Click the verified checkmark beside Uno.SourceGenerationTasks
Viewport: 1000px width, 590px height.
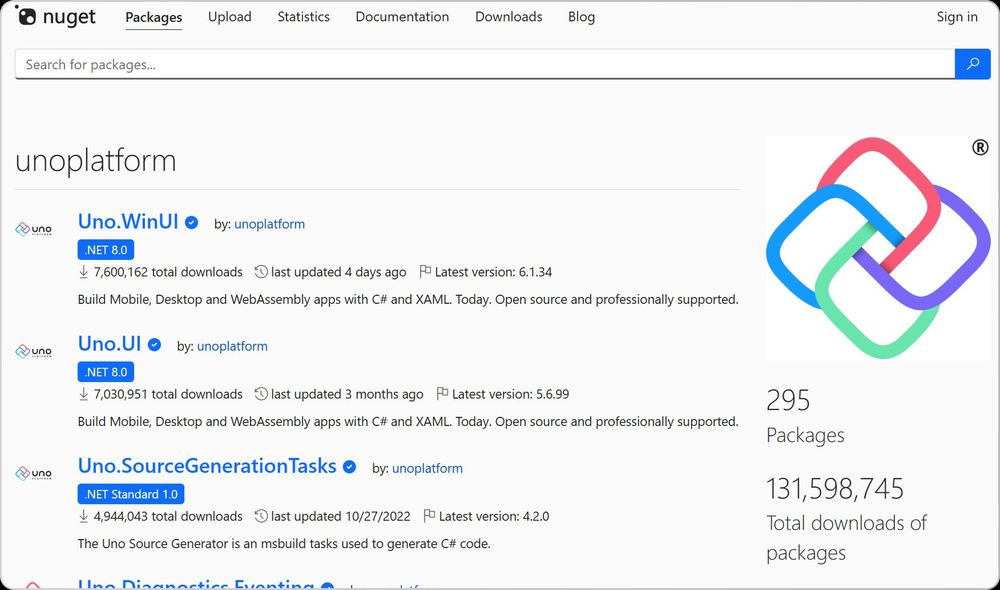coord(349,467)
